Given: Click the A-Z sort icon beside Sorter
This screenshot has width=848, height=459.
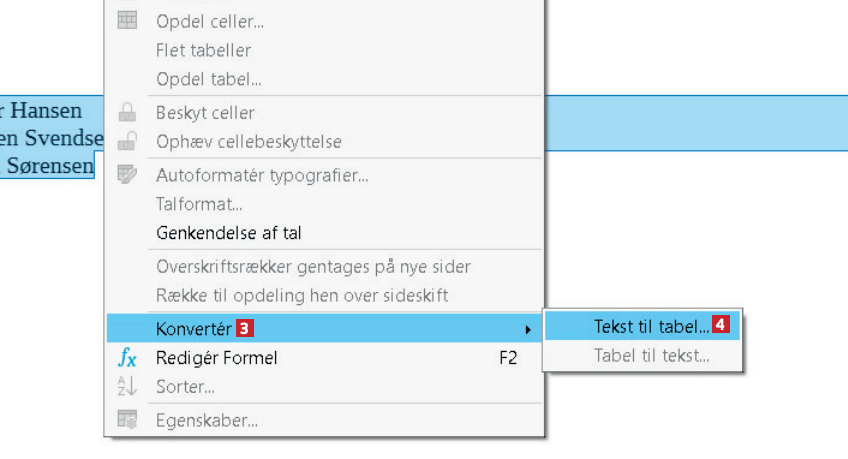Looking at the screenshot, I should click(x=127, y=386).
